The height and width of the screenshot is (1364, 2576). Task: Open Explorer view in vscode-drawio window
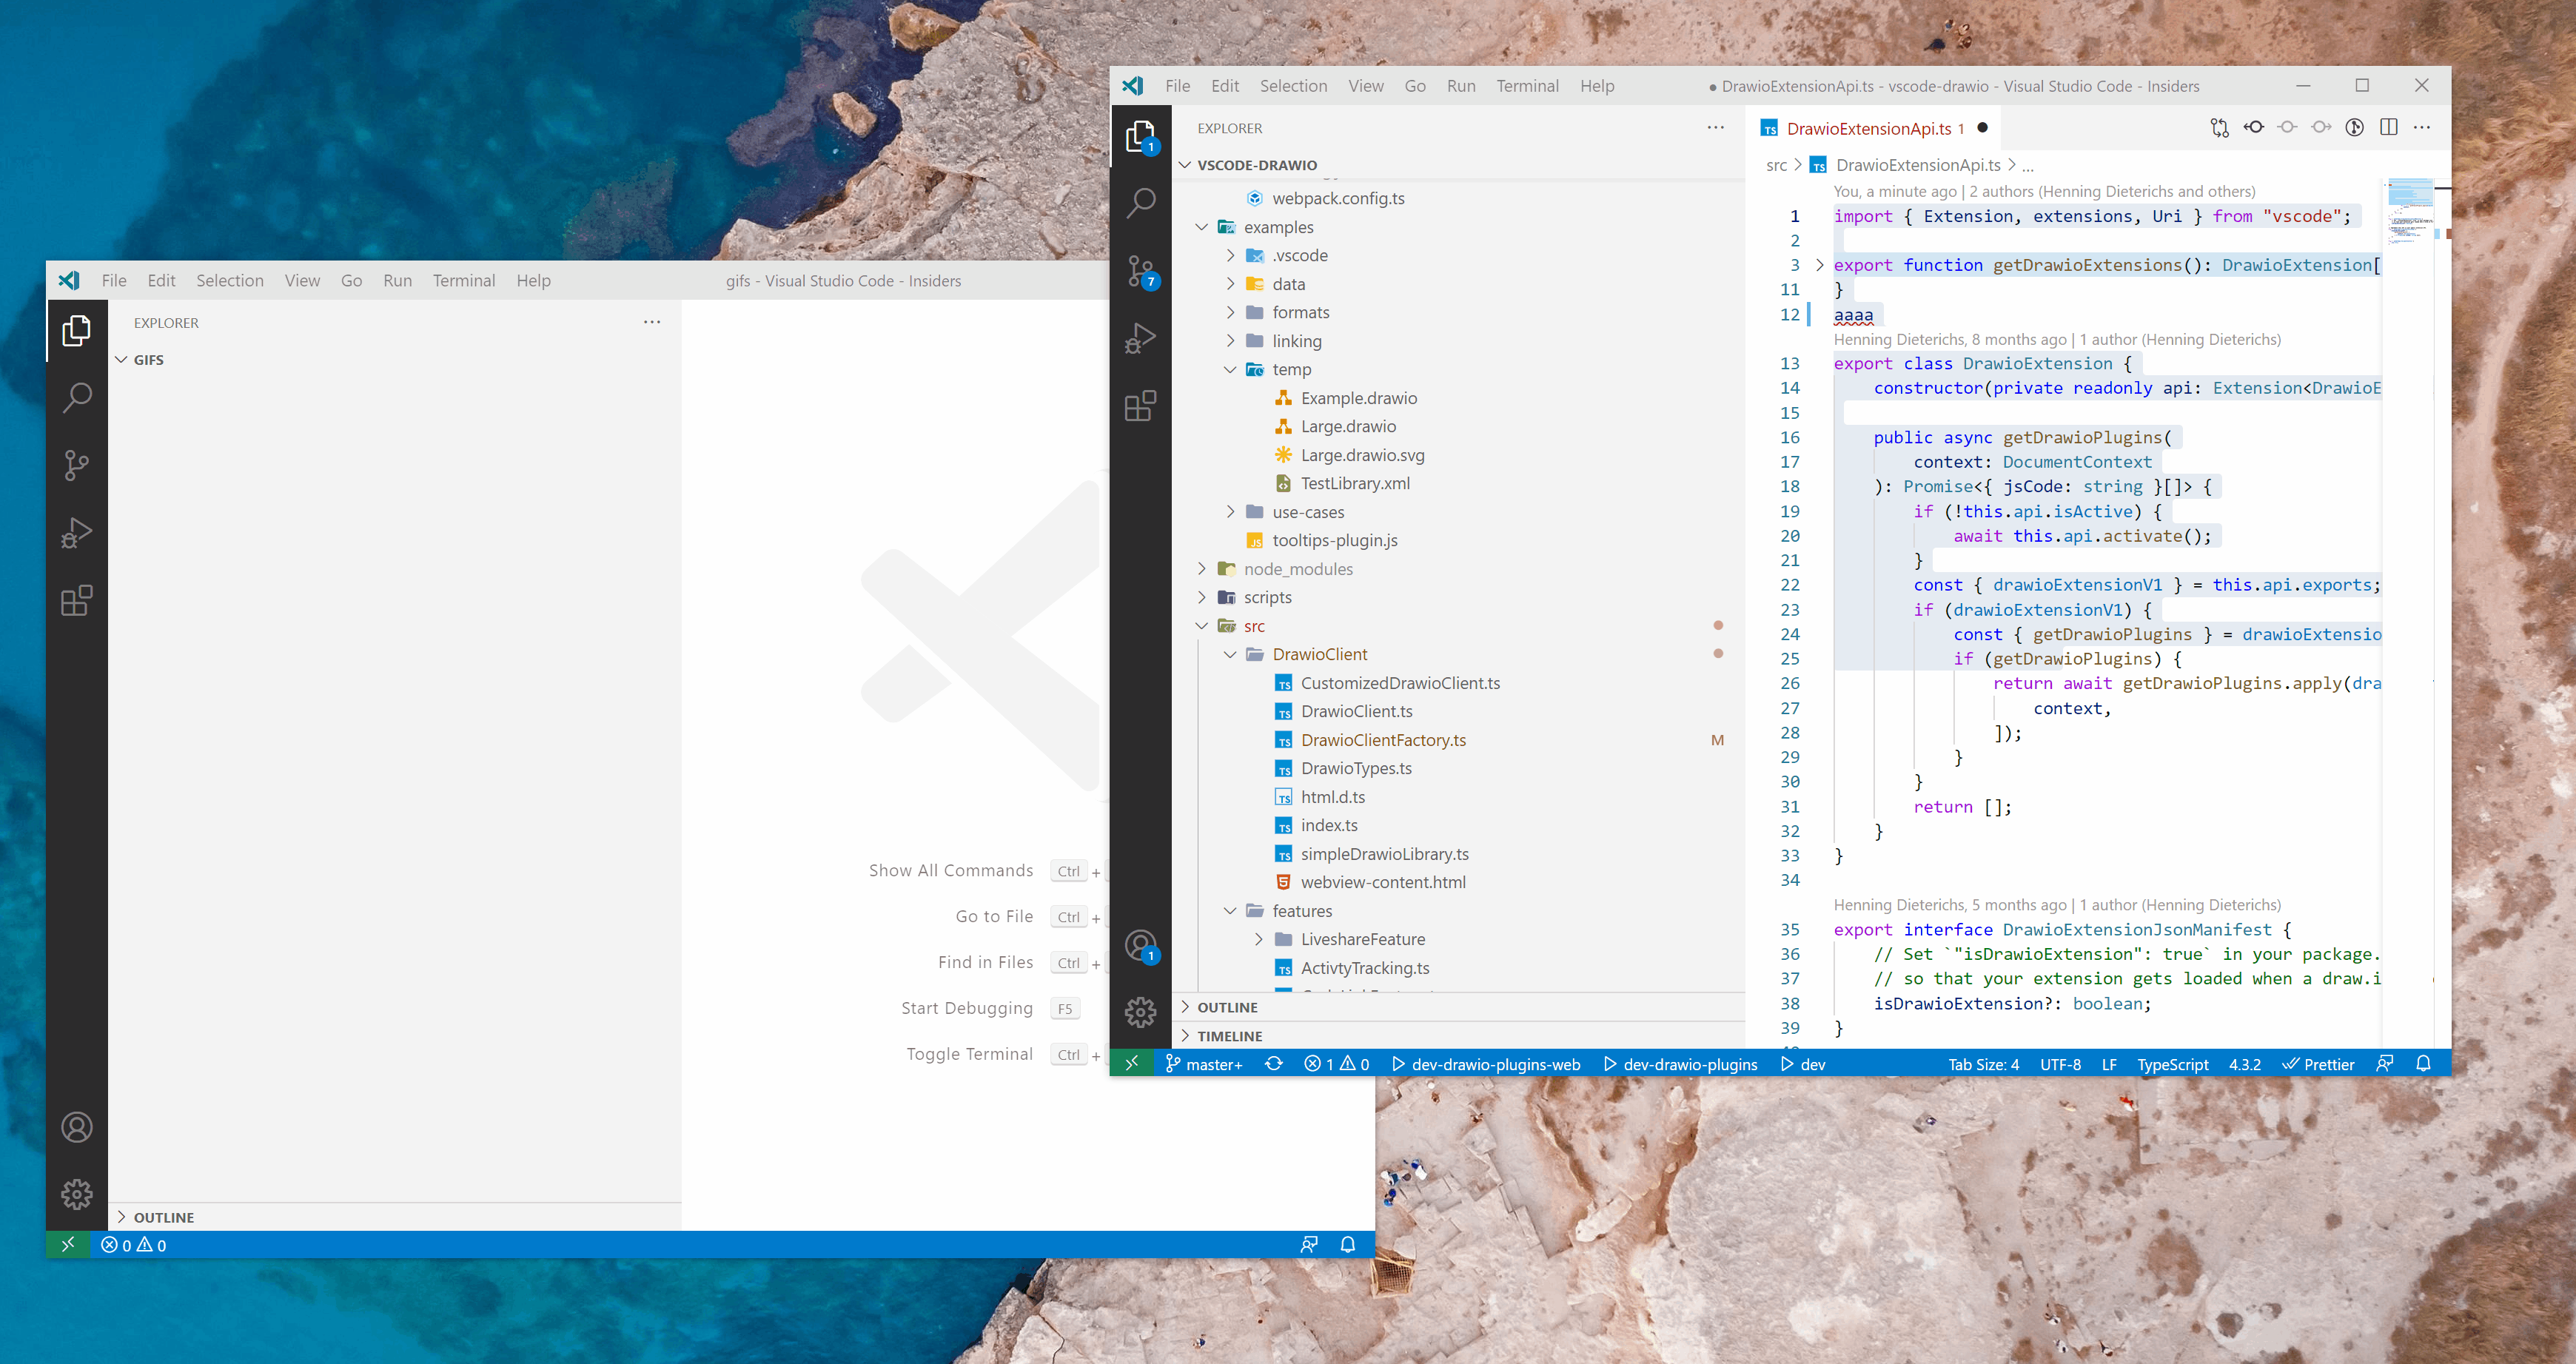pos(1140,136)
